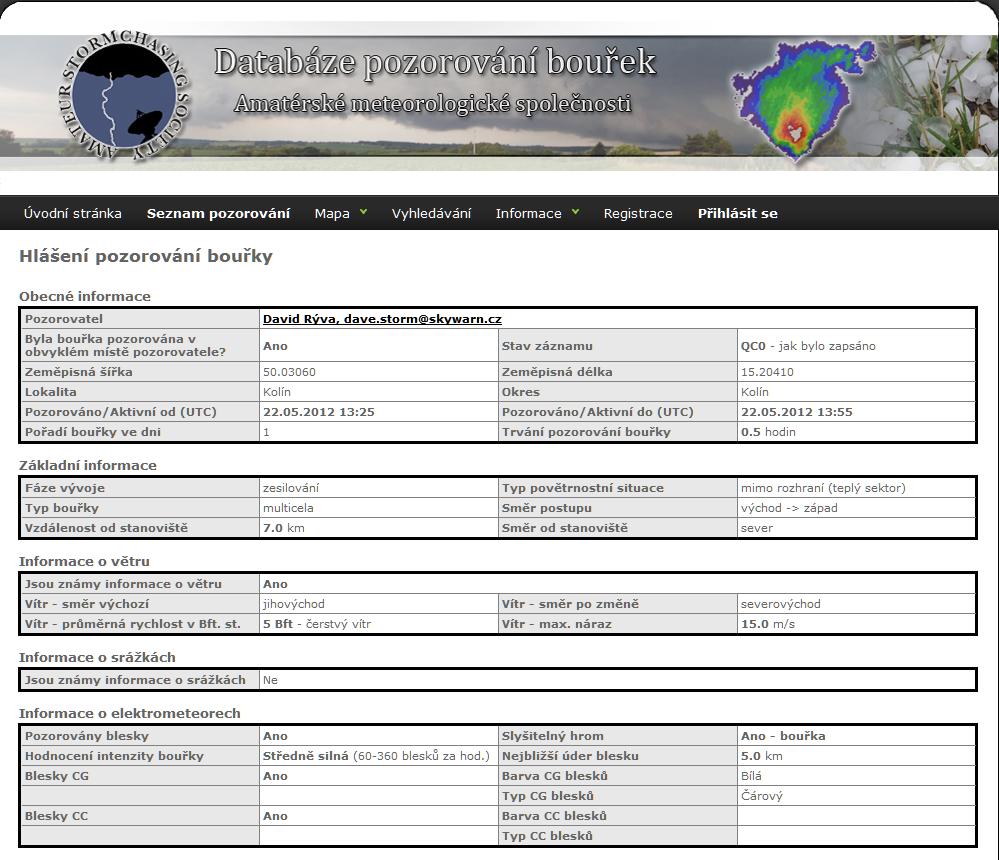Click the Typ bouřky value multicela
Viewport: 999px width, 860px height.
coord(288,508)
